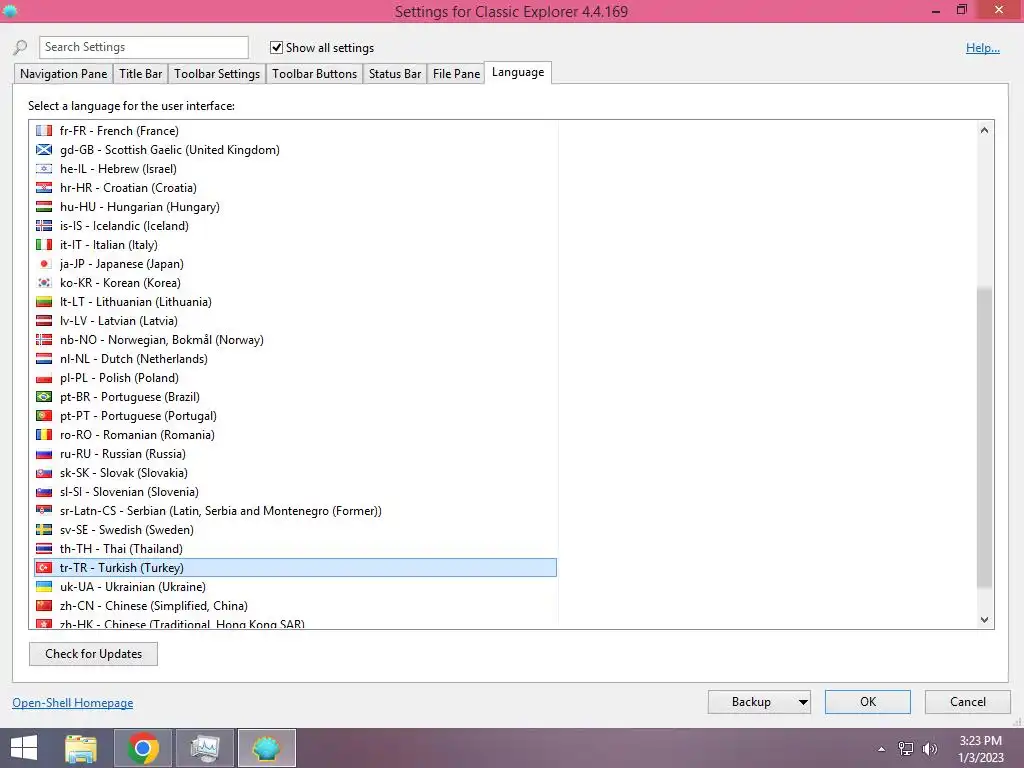Click the Cancel button

tap(967, 702)
